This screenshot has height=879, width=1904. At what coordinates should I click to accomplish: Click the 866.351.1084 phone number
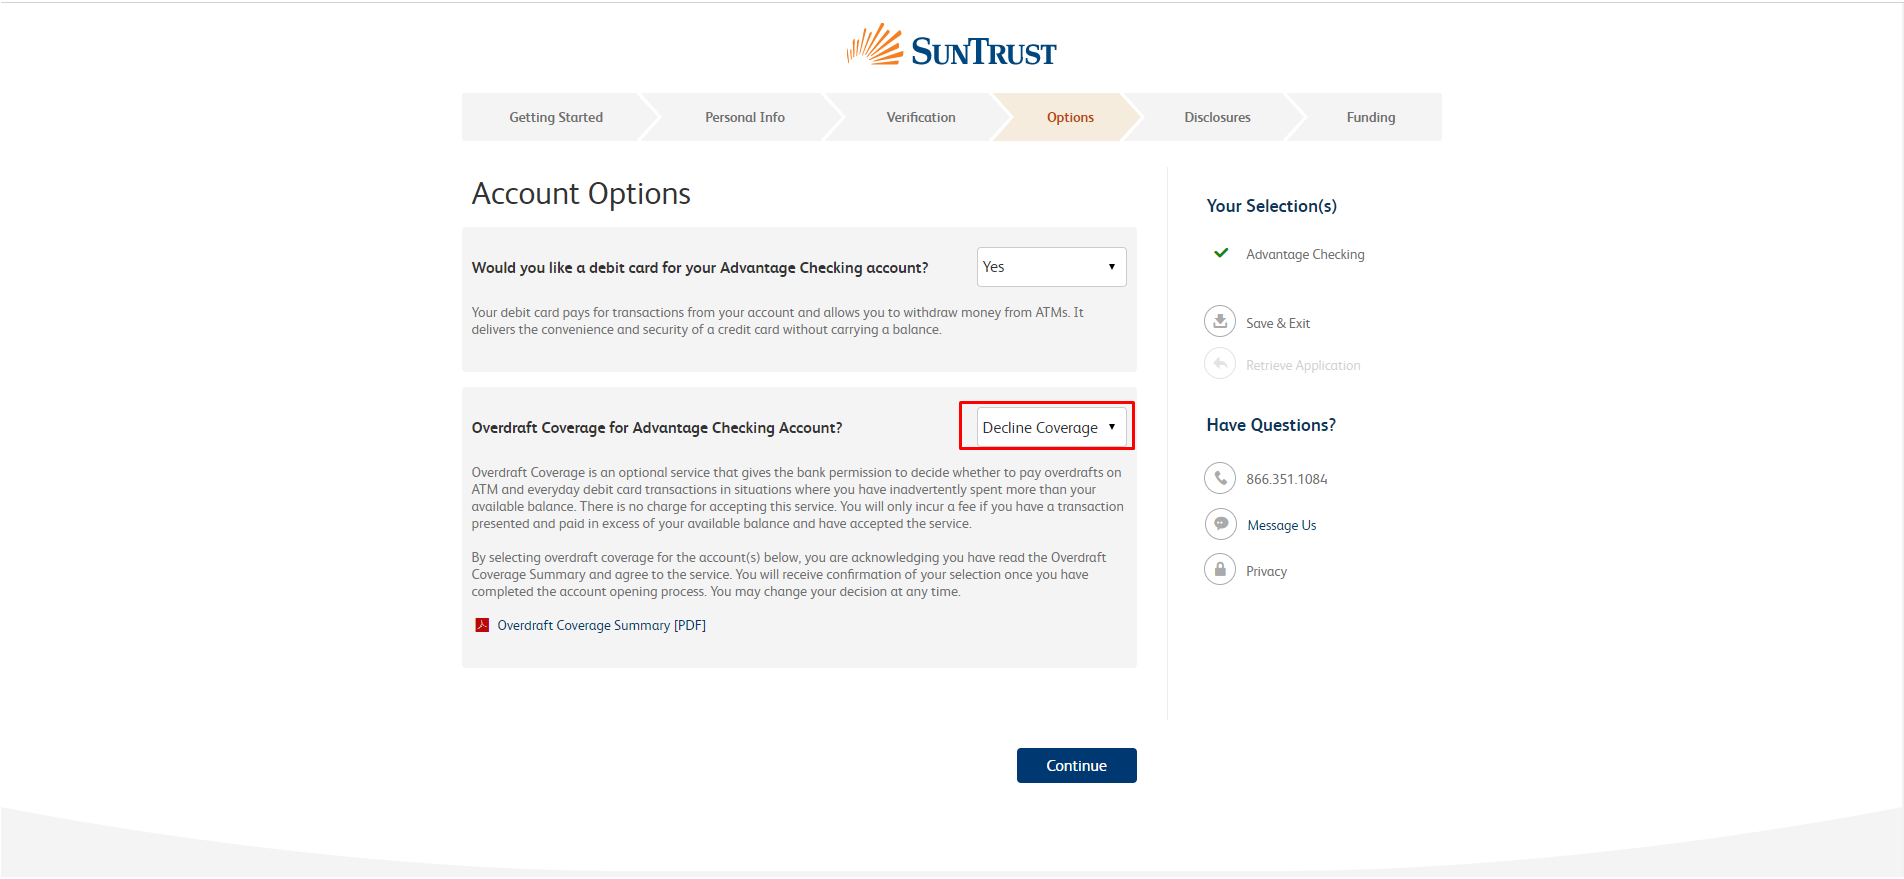tap(1286, 479)
